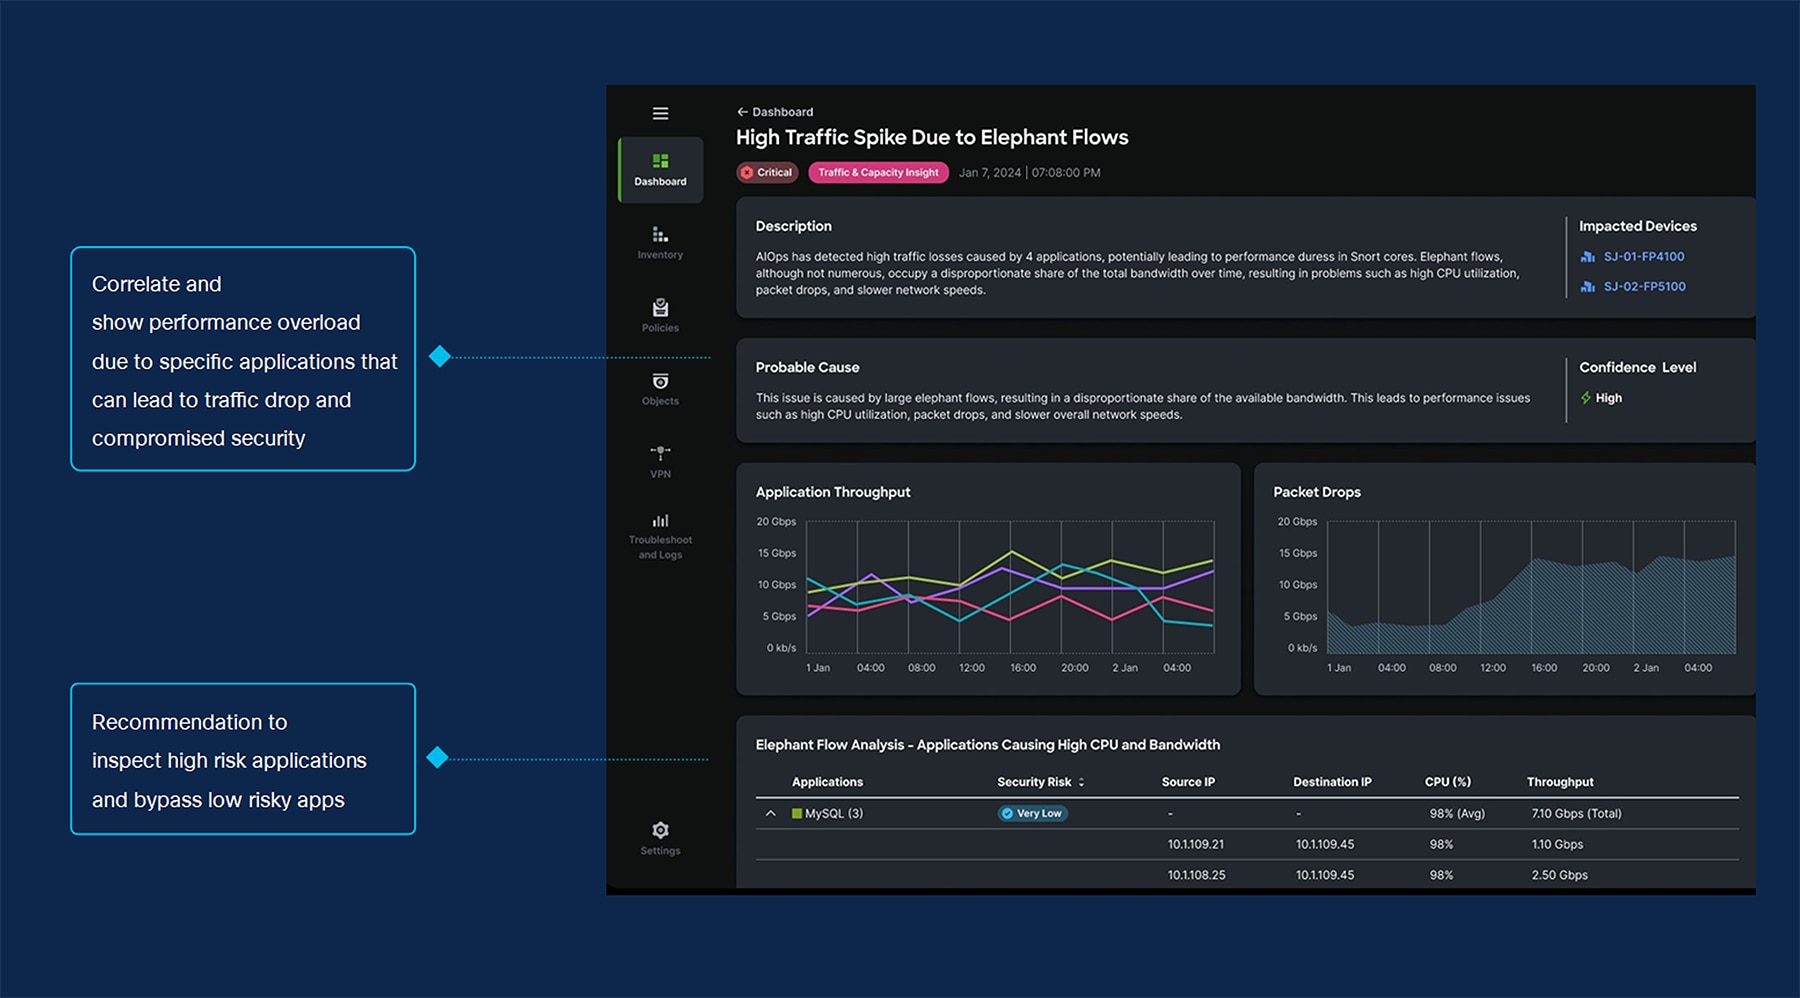The image size is (1800, 998).
Task: Click the High confidence level indicator
Action: pyautogui.click(x=1603, y=397)
